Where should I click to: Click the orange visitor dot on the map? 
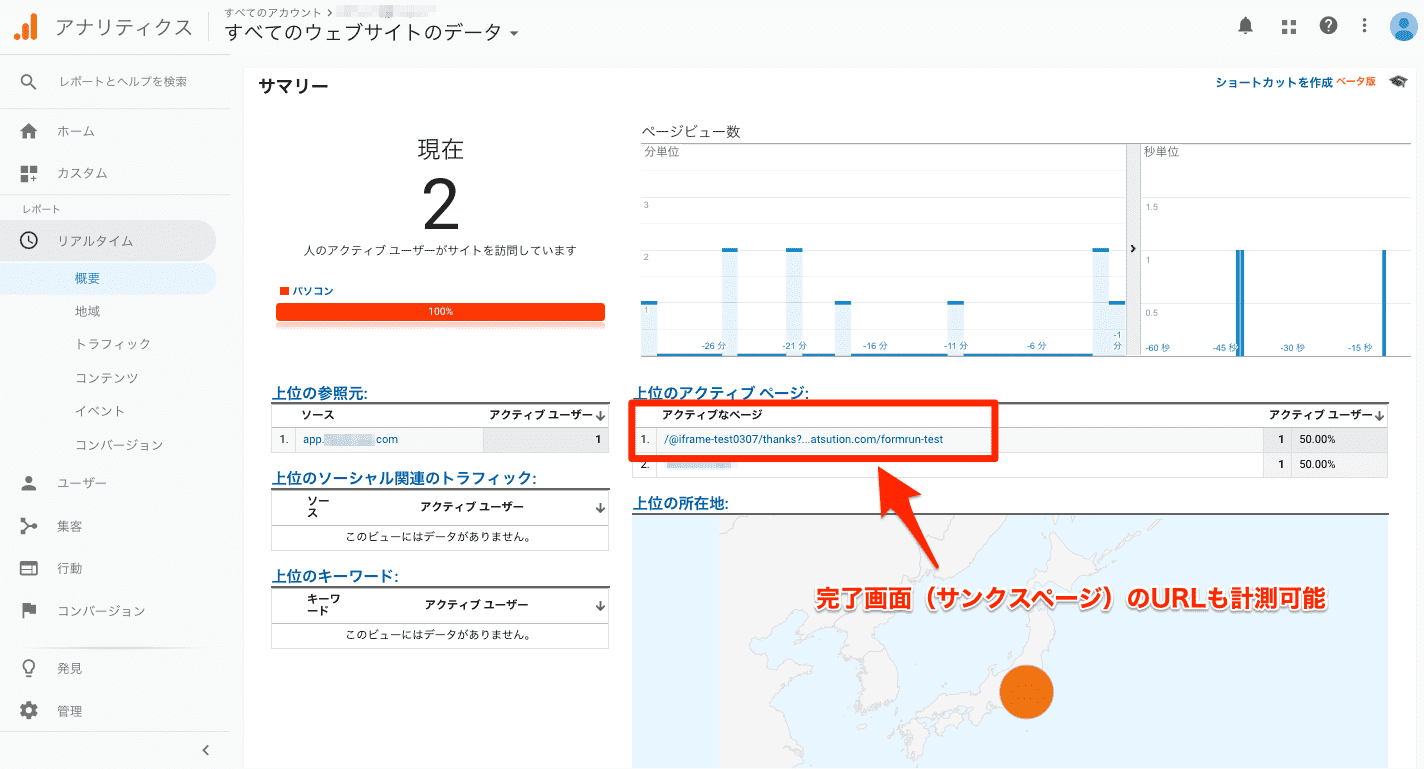[x=1026, y=691]
